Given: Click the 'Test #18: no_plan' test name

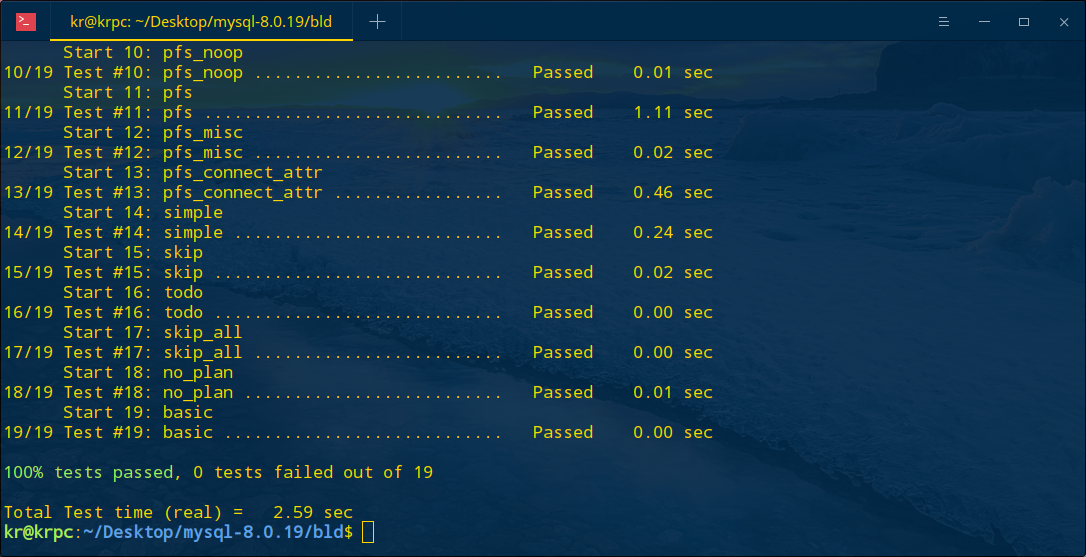Looking at the screenshot, I should tap(148, 392).
